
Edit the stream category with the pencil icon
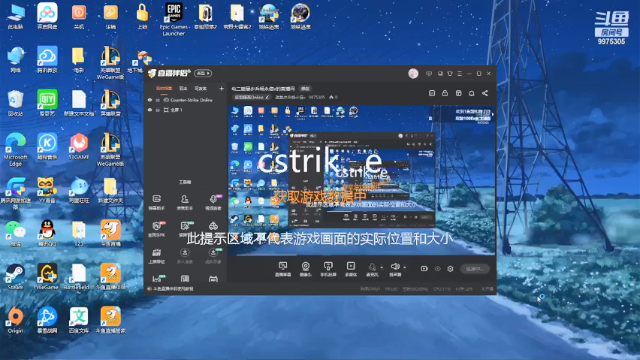[267, 97]
